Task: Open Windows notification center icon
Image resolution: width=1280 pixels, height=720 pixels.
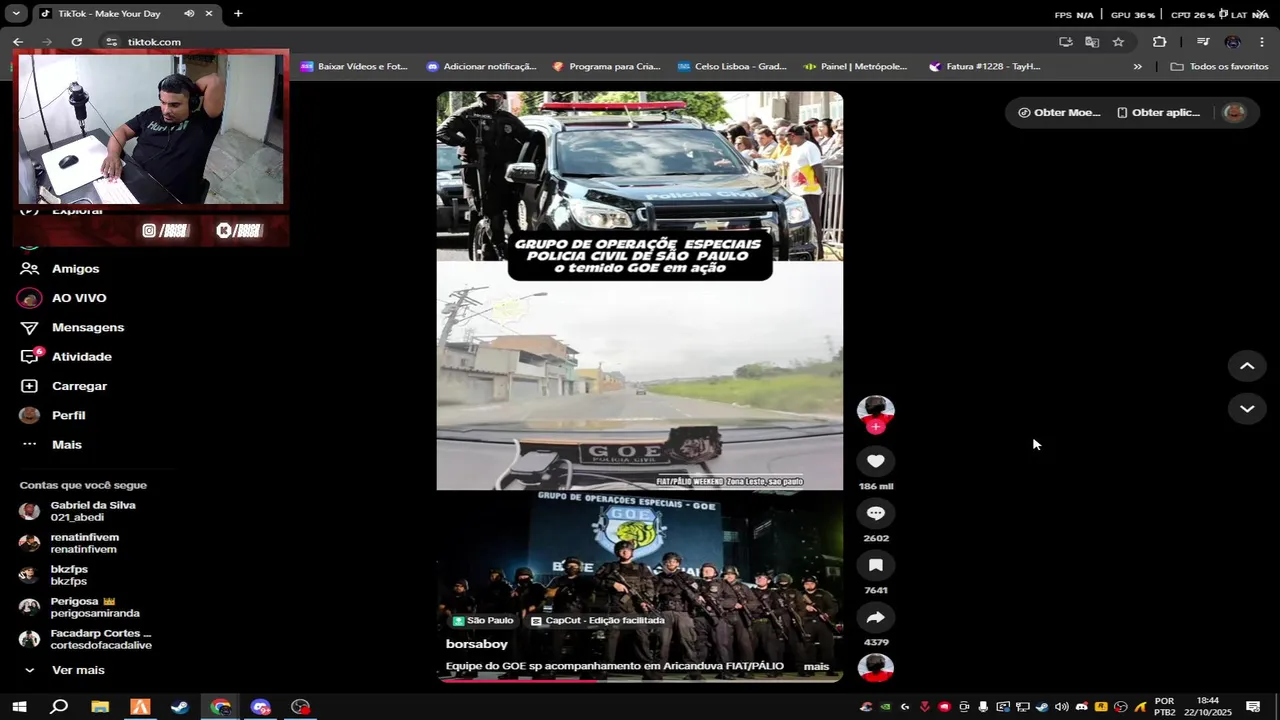Action: coord(1253,707)
